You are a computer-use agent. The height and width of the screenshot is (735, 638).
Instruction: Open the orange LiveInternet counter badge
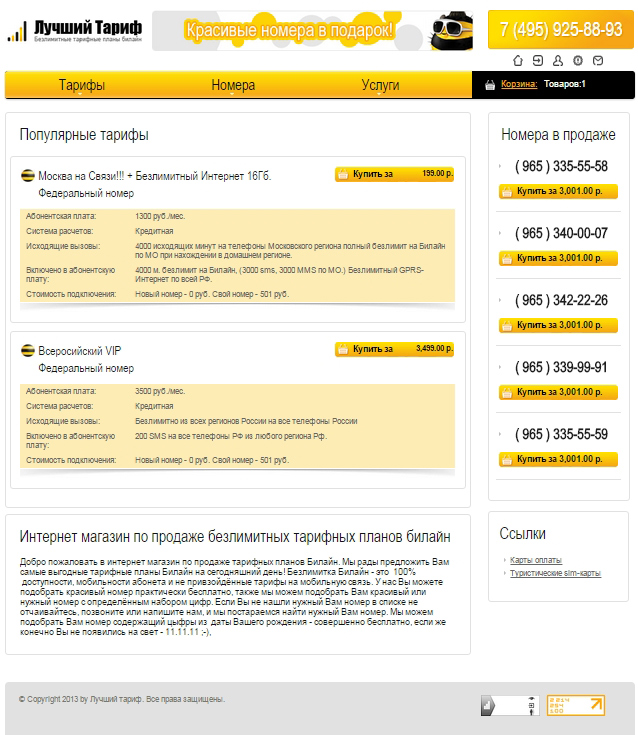(576, 705)
